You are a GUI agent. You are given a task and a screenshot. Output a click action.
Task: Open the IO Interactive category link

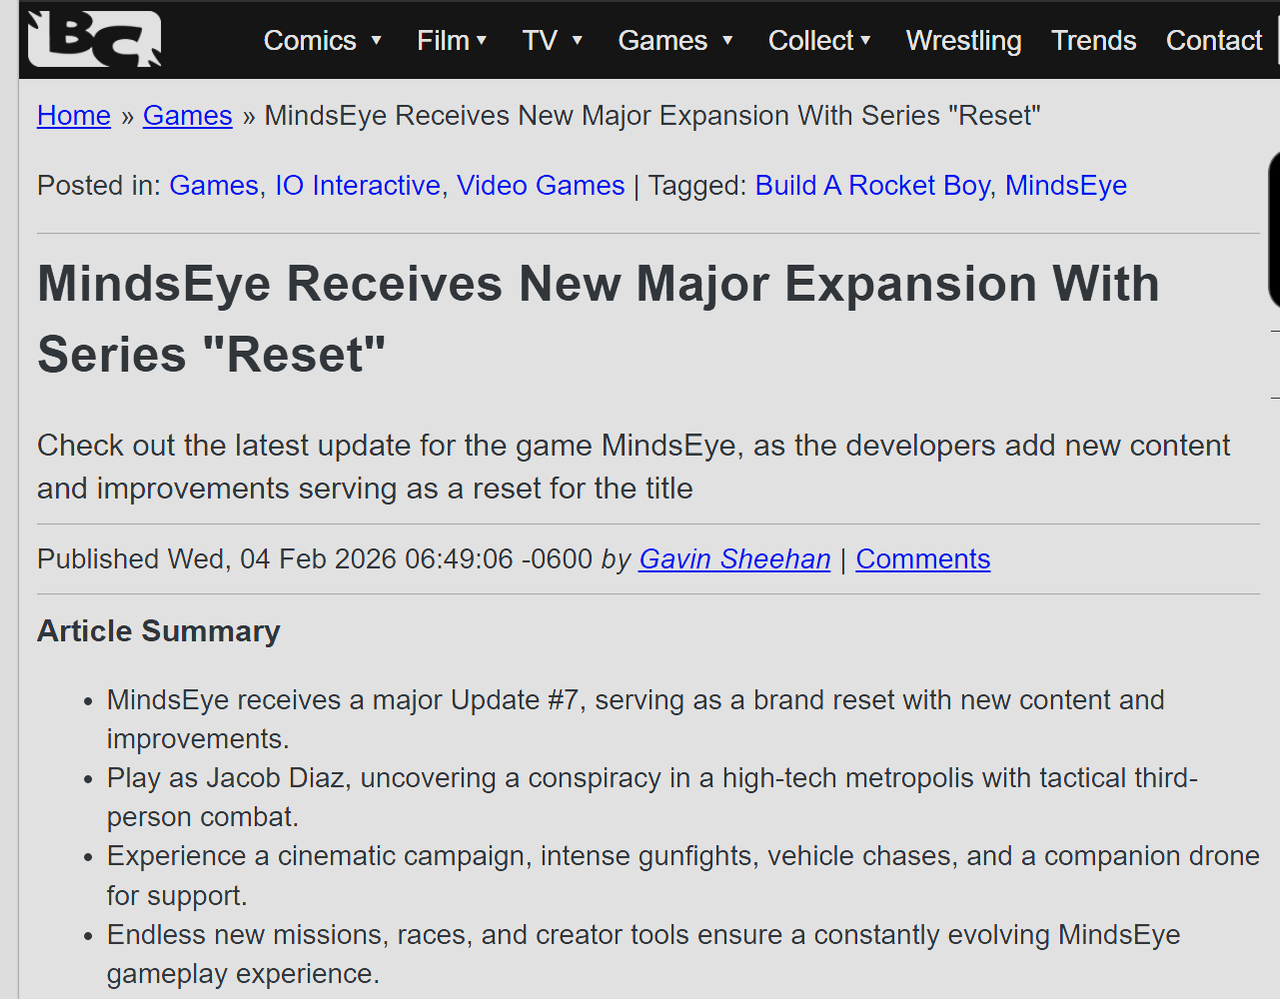click(x=358, y=186)
